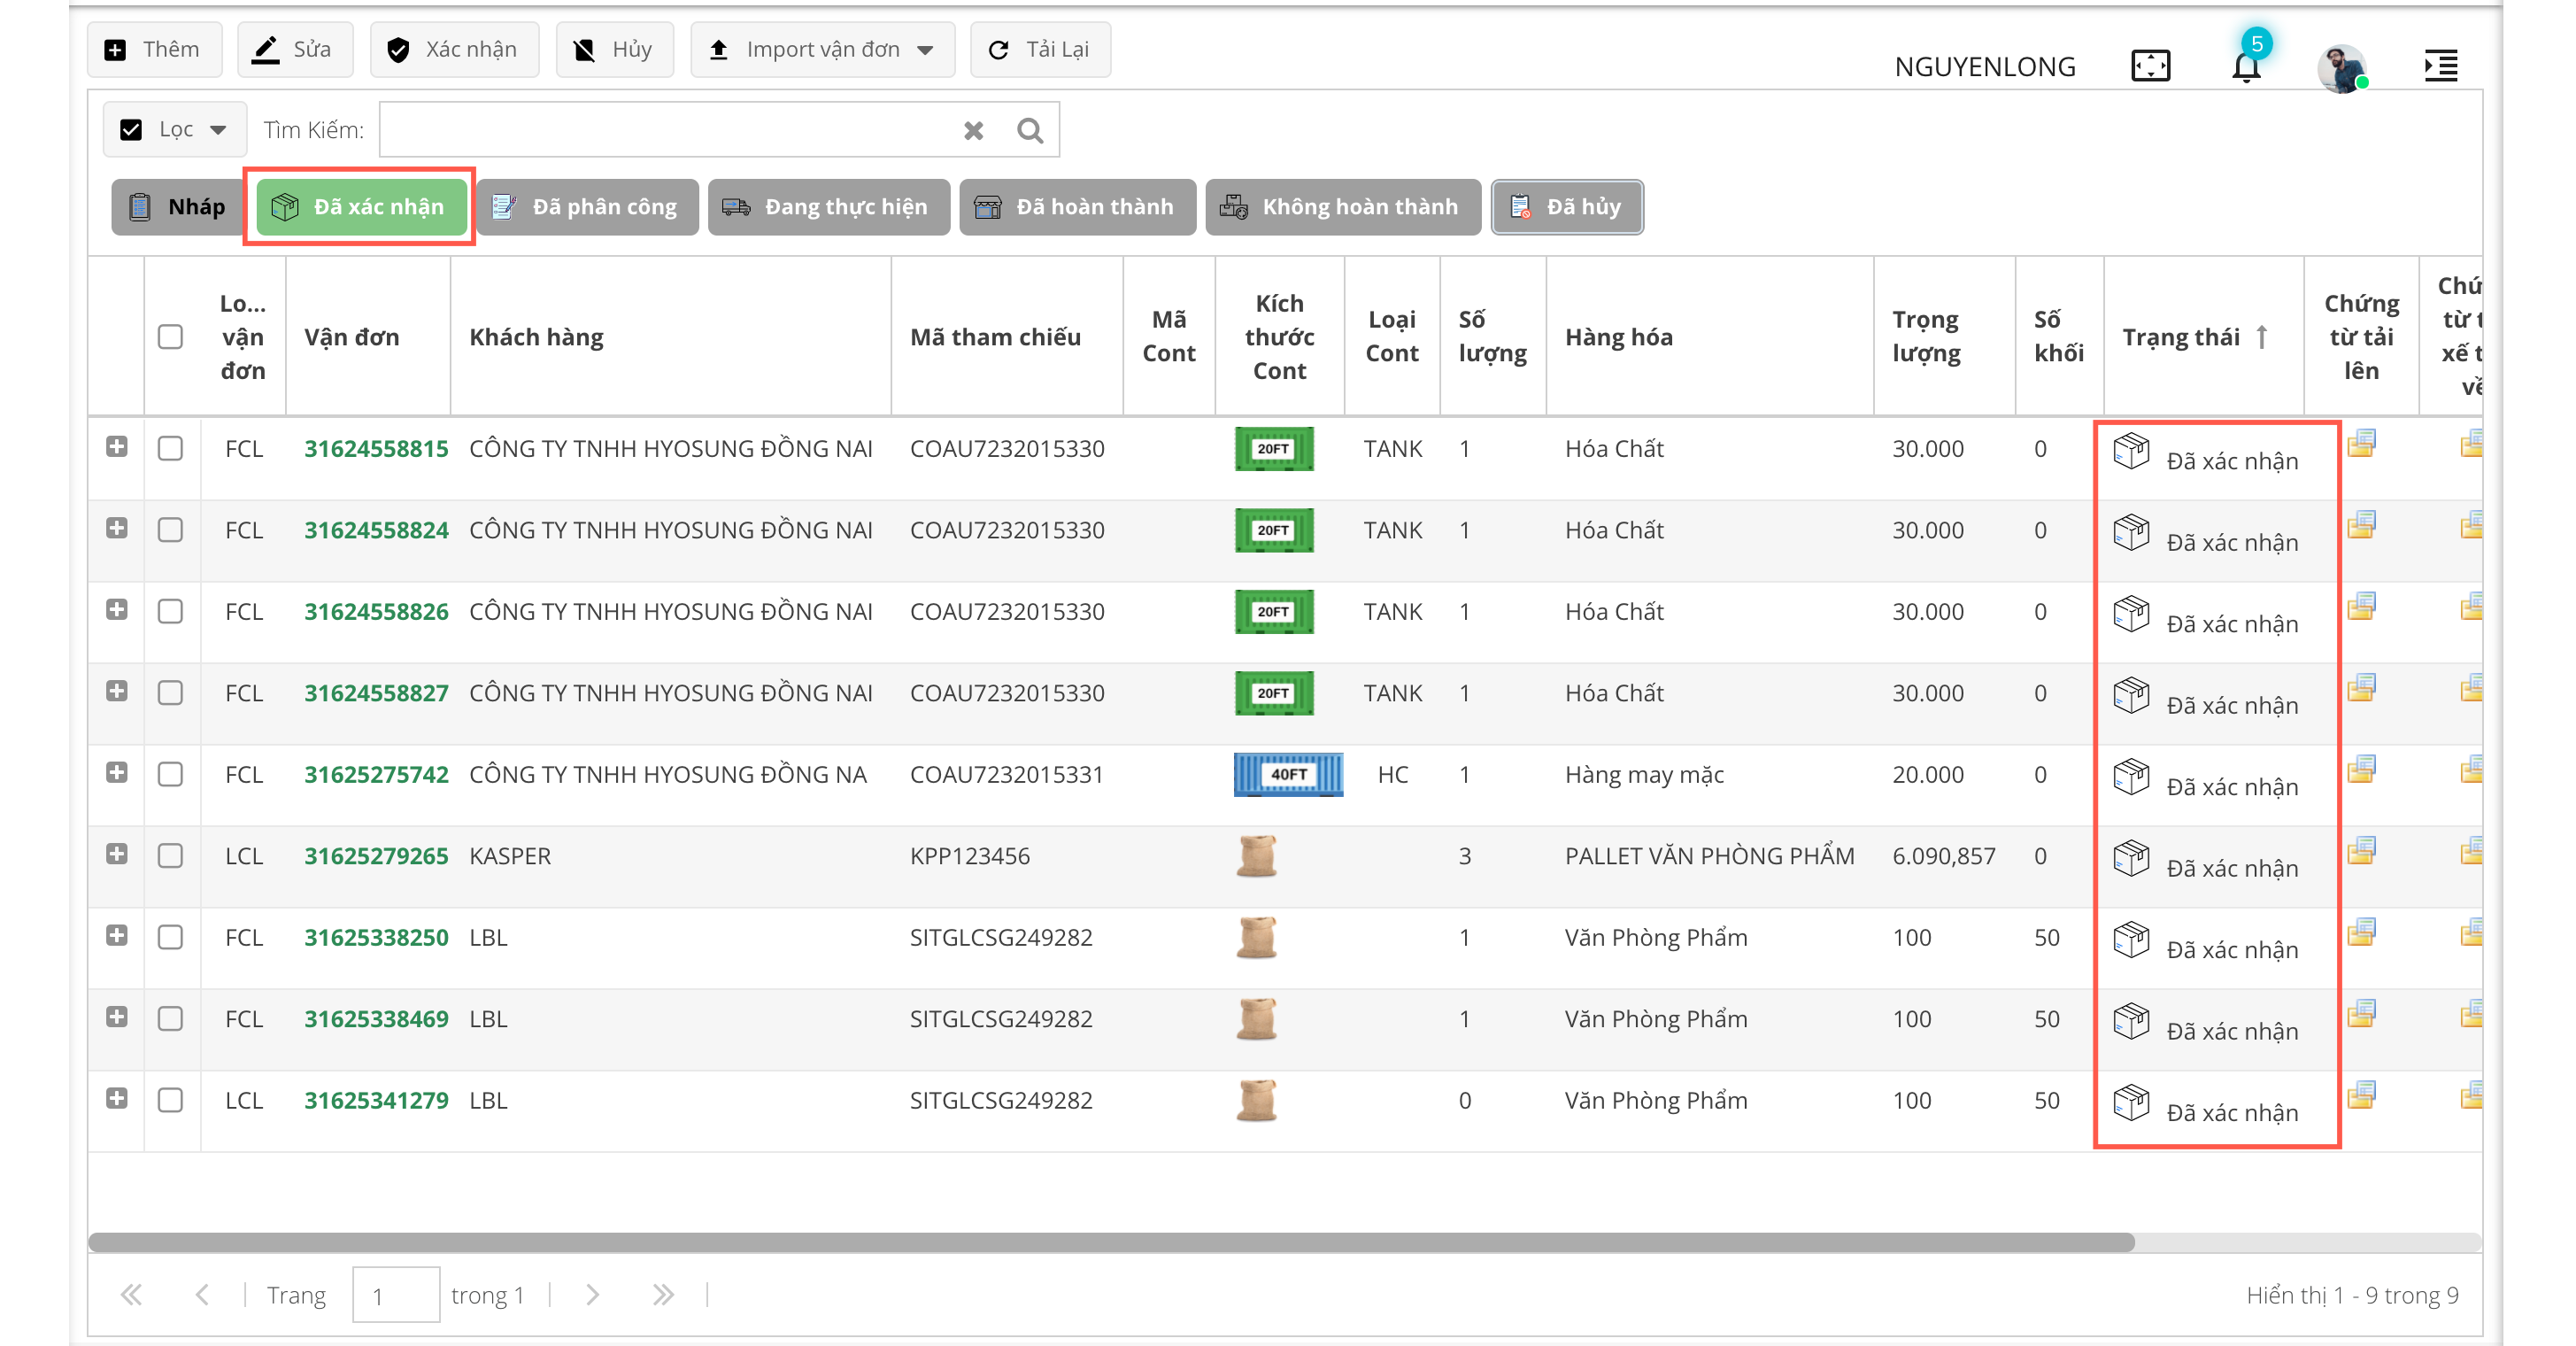The height and width of the screenshot is (1346, 2576).
Task: Tick checkbox for waybill 31625341279
Action: 170,1100
